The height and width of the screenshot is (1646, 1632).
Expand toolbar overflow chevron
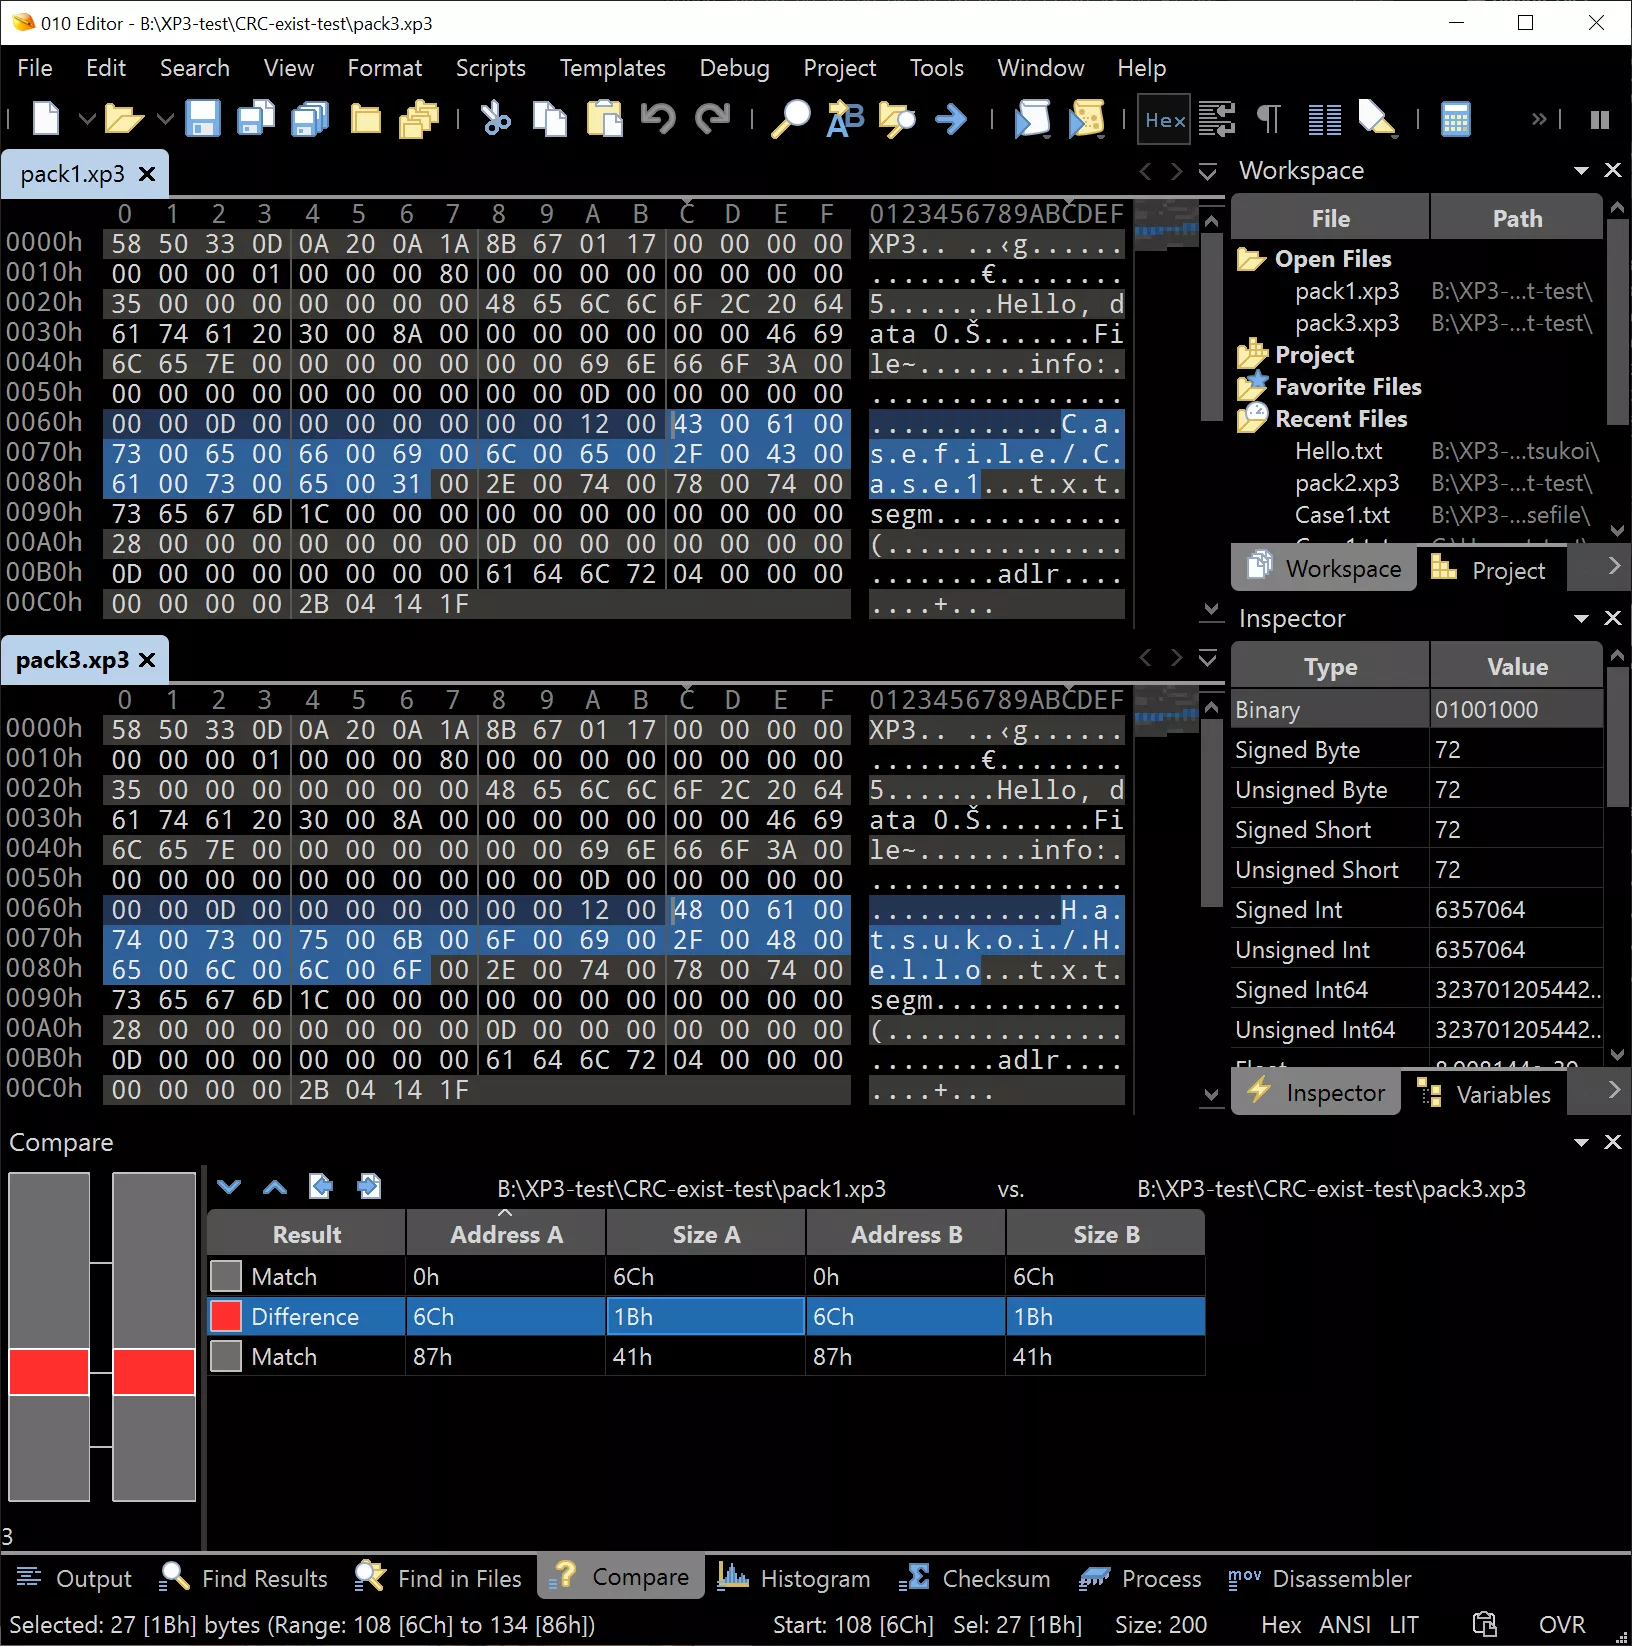[1538, 120]
